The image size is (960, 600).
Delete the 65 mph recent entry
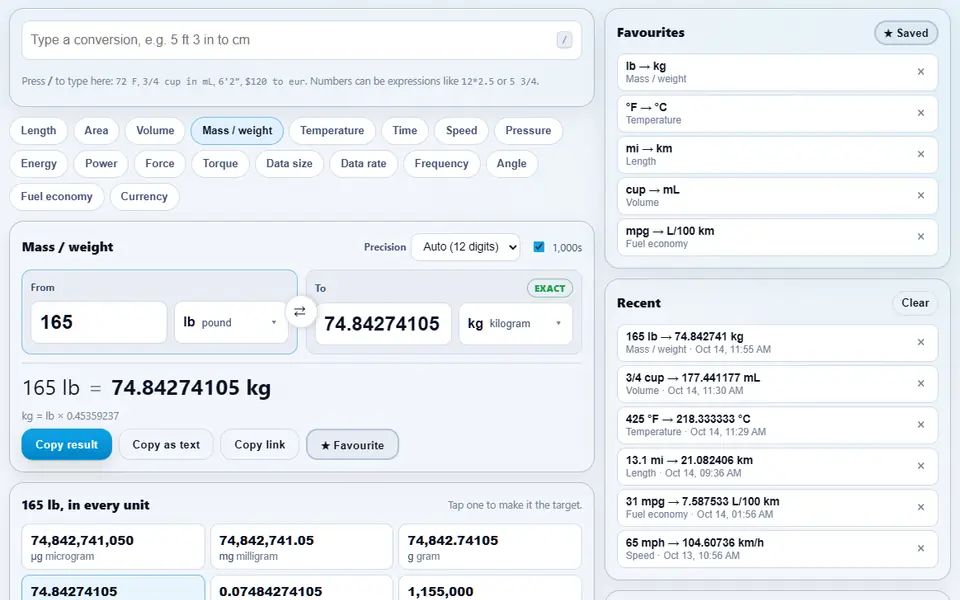point(920,549)
